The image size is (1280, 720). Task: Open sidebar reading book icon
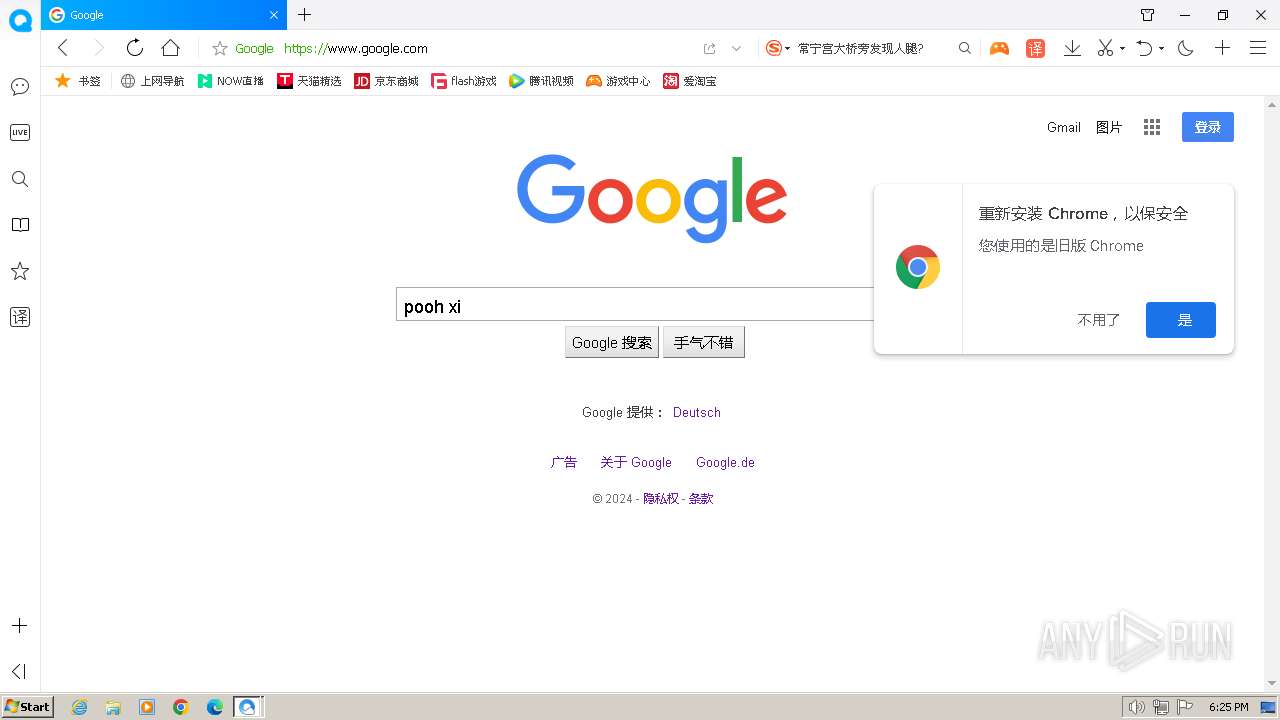[x=20, y=225]
